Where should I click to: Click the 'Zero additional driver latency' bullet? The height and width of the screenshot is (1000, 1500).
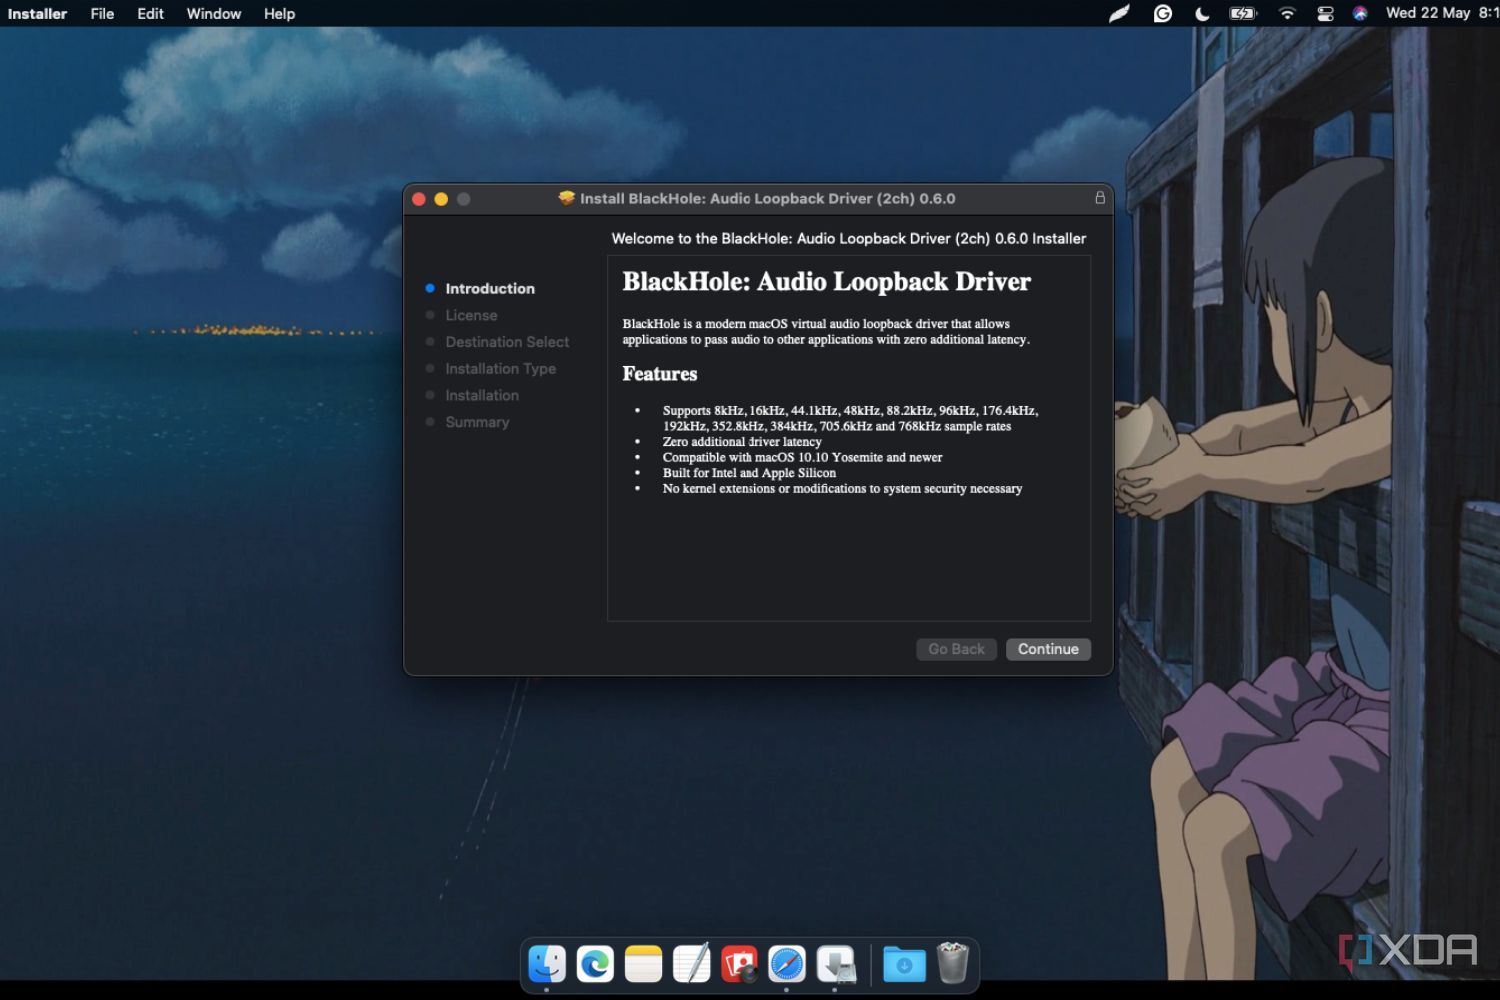(x=742, y=442)
